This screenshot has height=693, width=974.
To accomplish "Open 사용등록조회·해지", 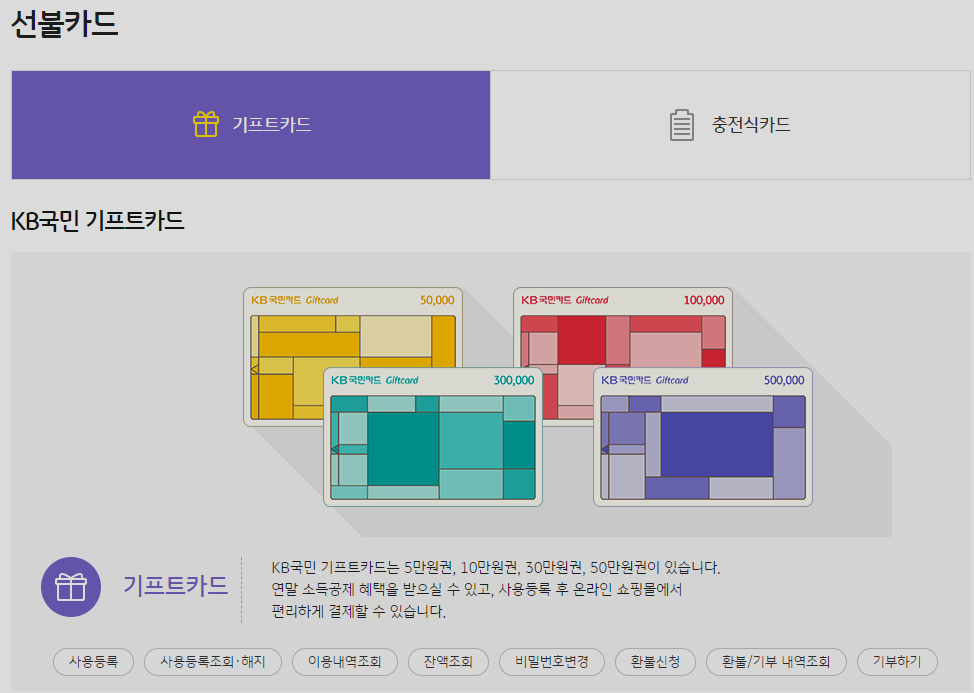I will (212, 662).
